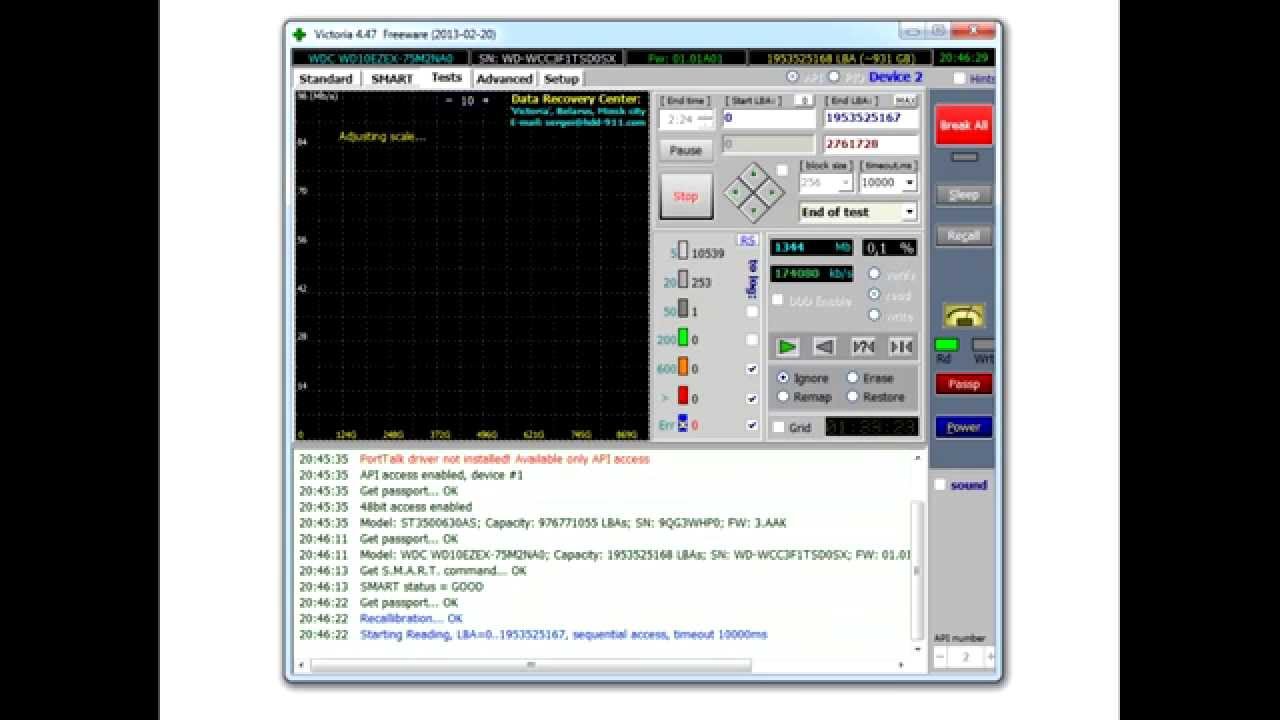The height and width of the screenshot is (720, 1280).
Task: Click the RS button above log column
Action: (x=746, y=240)
